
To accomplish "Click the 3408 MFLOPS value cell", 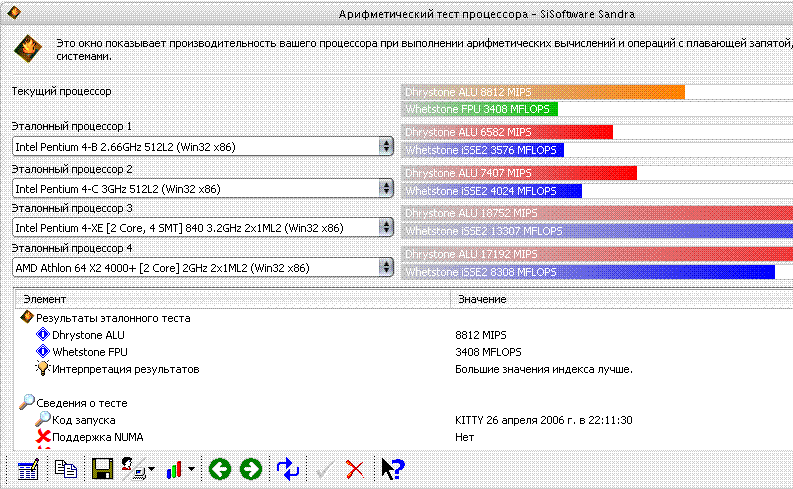I will [488, 352].
